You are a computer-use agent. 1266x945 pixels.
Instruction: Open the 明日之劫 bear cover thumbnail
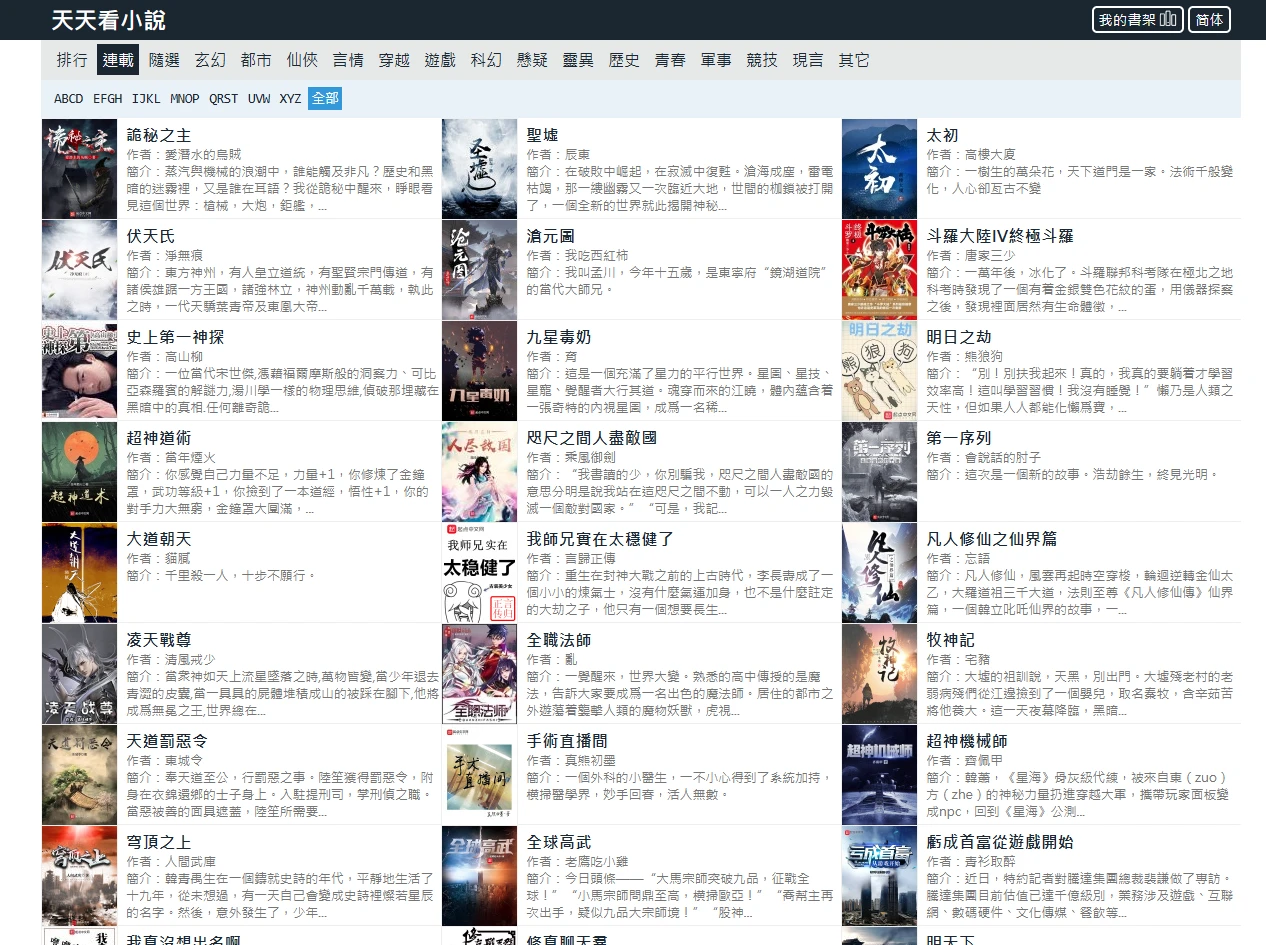click(879, 371)
